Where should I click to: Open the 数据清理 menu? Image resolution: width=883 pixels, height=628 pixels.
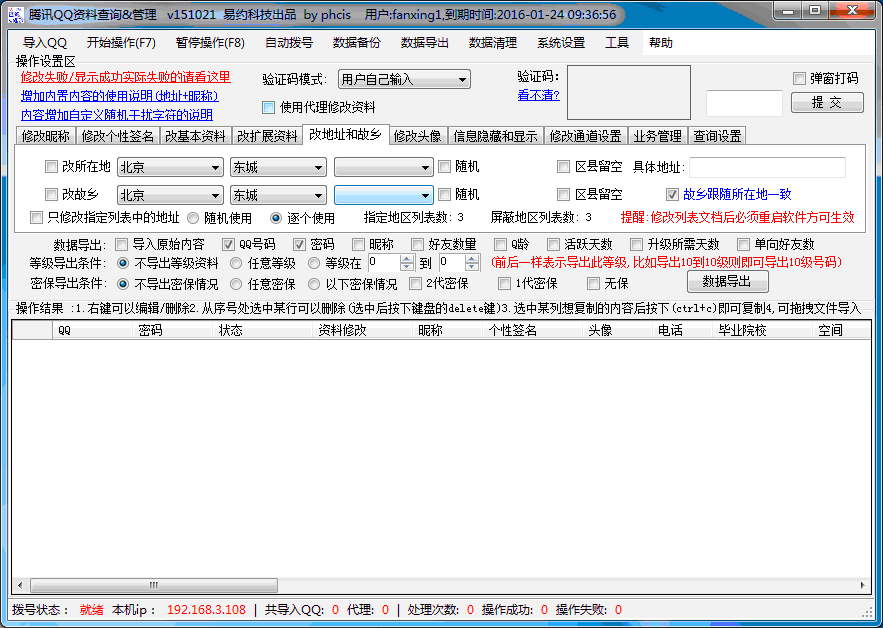[493, 43]
